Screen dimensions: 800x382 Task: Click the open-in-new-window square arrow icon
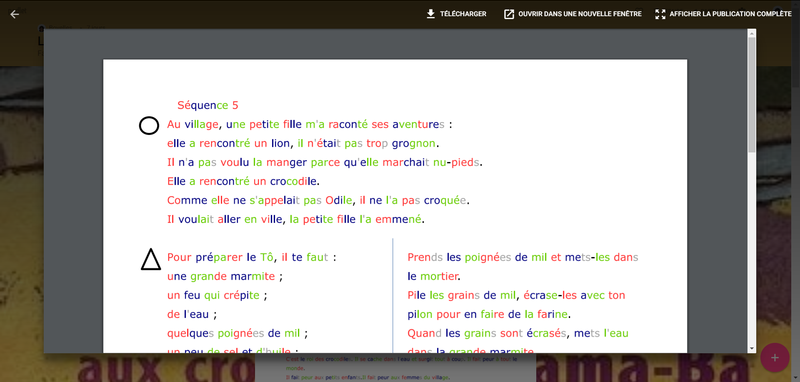509,14
